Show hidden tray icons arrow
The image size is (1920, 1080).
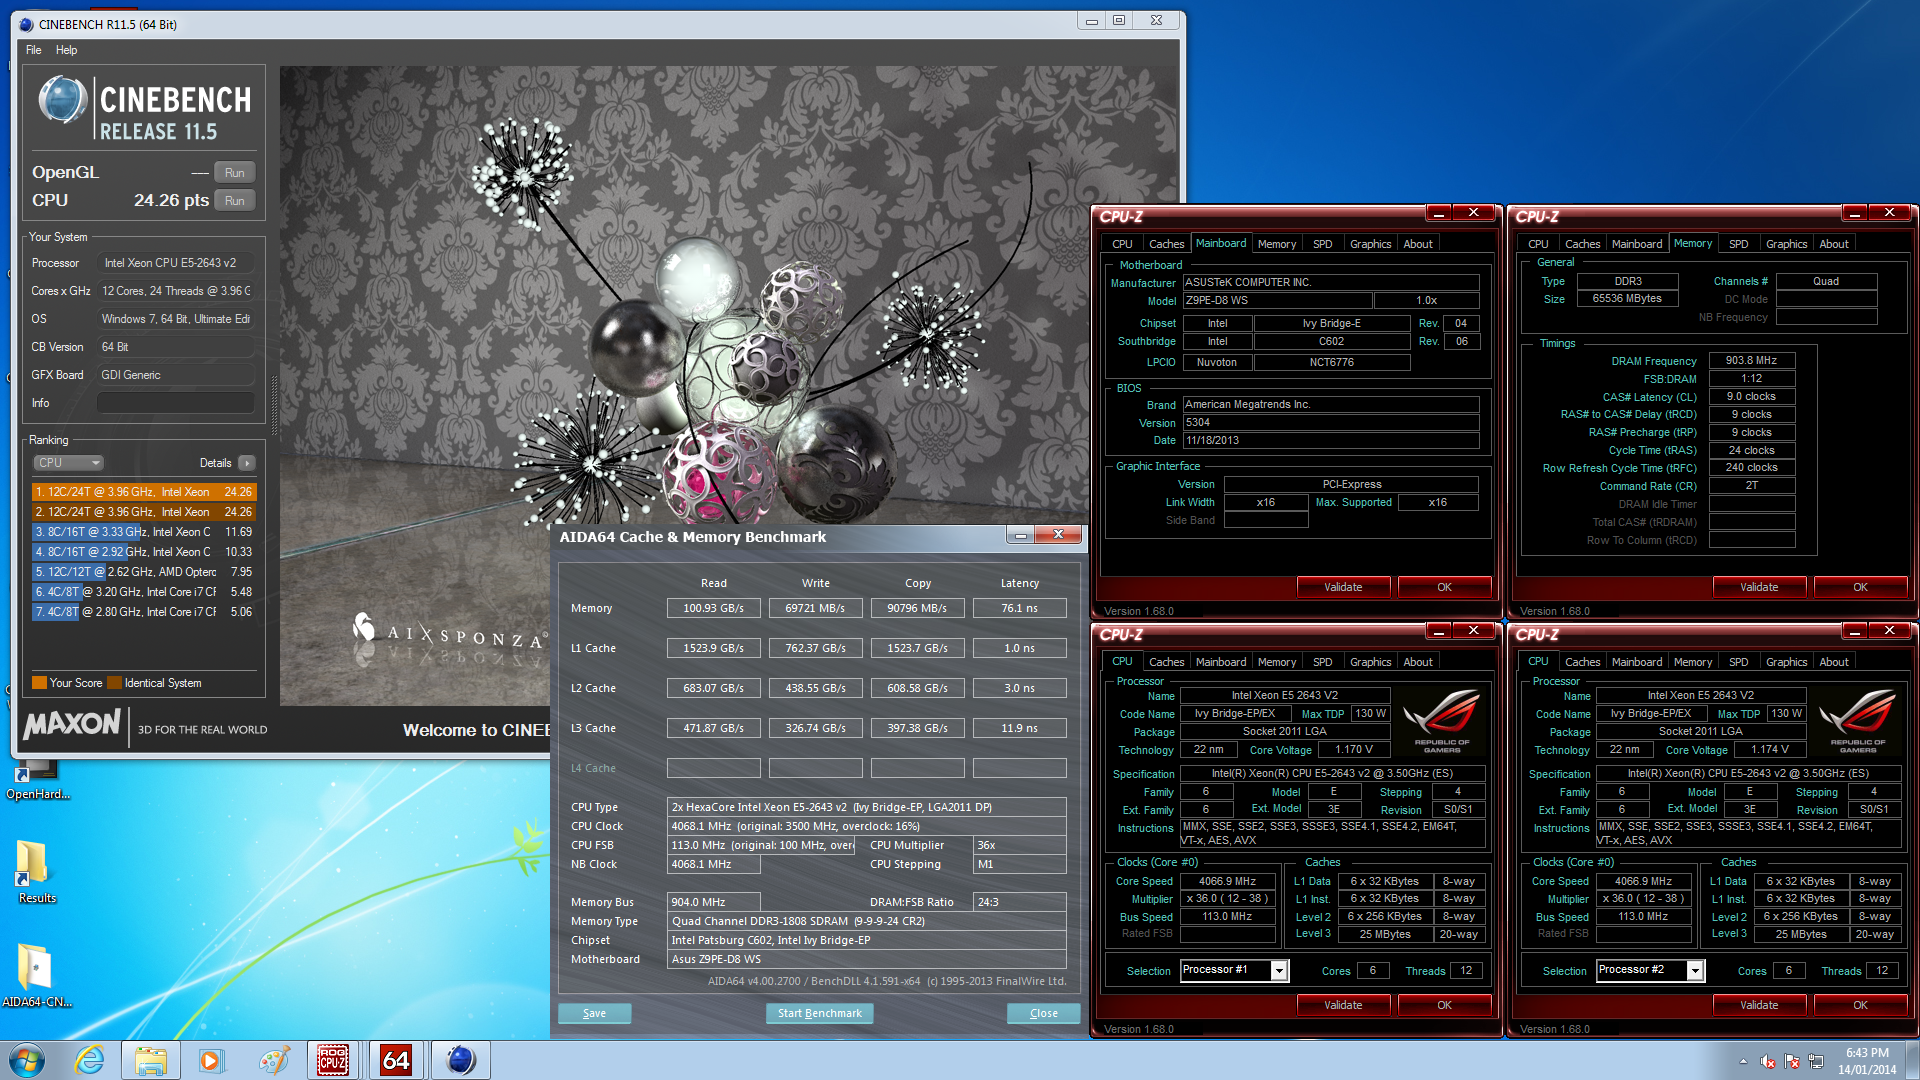point(1743,1061)
